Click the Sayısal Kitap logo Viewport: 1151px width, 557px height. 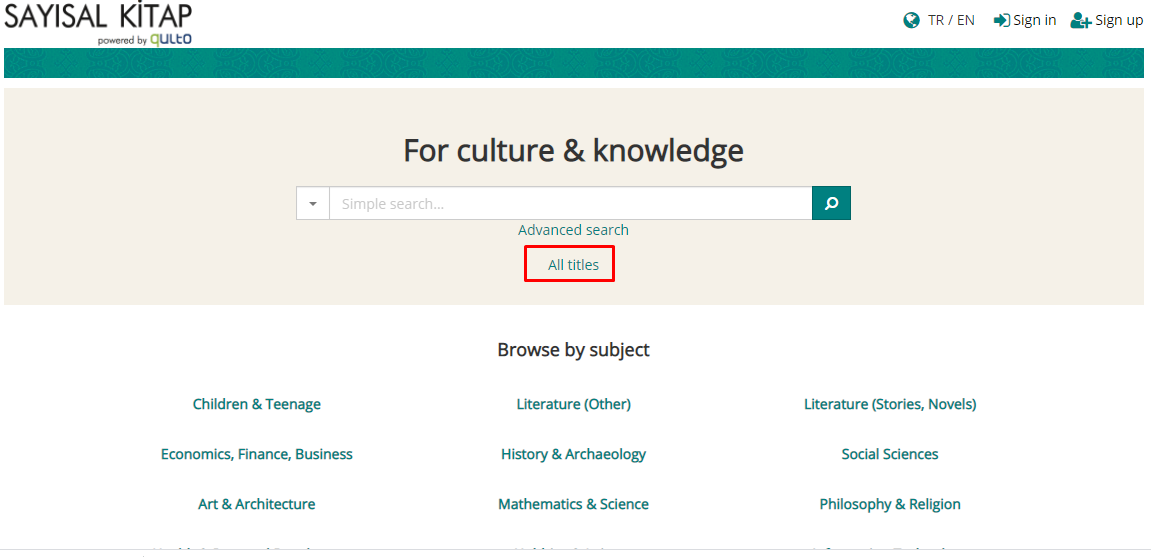[x=98, y=22]
